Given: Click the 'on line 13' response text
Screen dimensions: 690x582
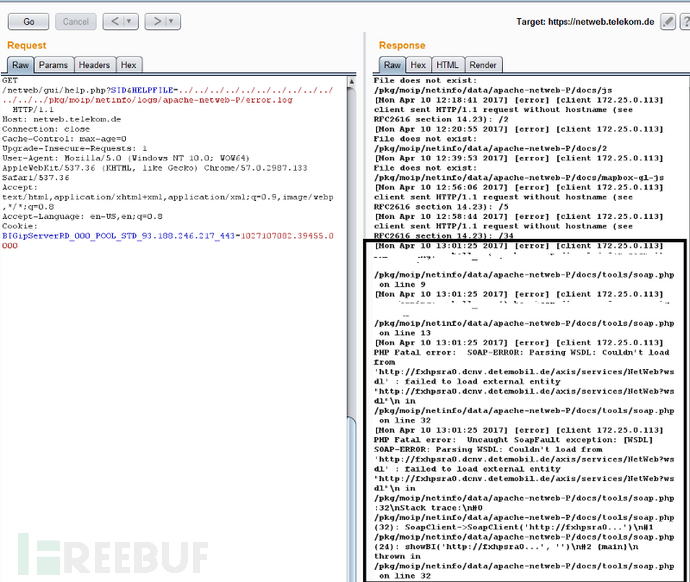Looking at the screenshot, I should pyautogui.click(x=405, y=333).
